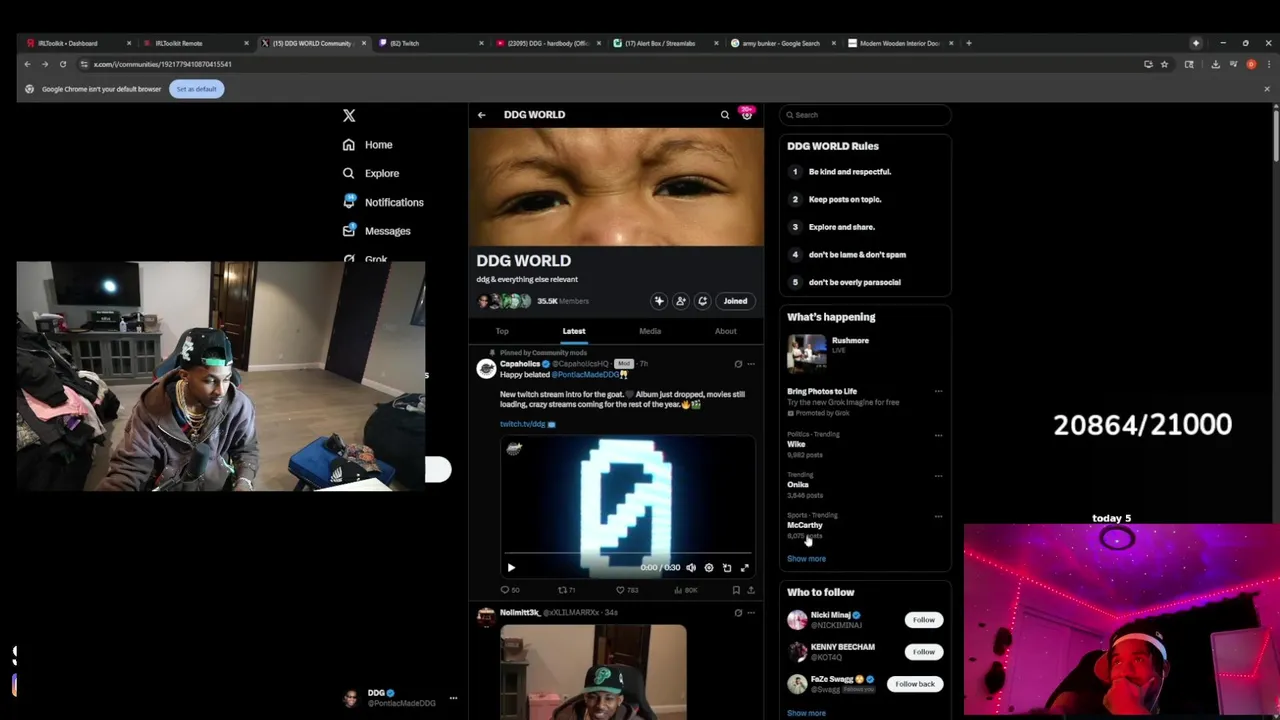1280x720 pixels.
Task: Switch to Alert Box Streamlabs browser tab
Action: pyautogui.click(x=665, y=43)
